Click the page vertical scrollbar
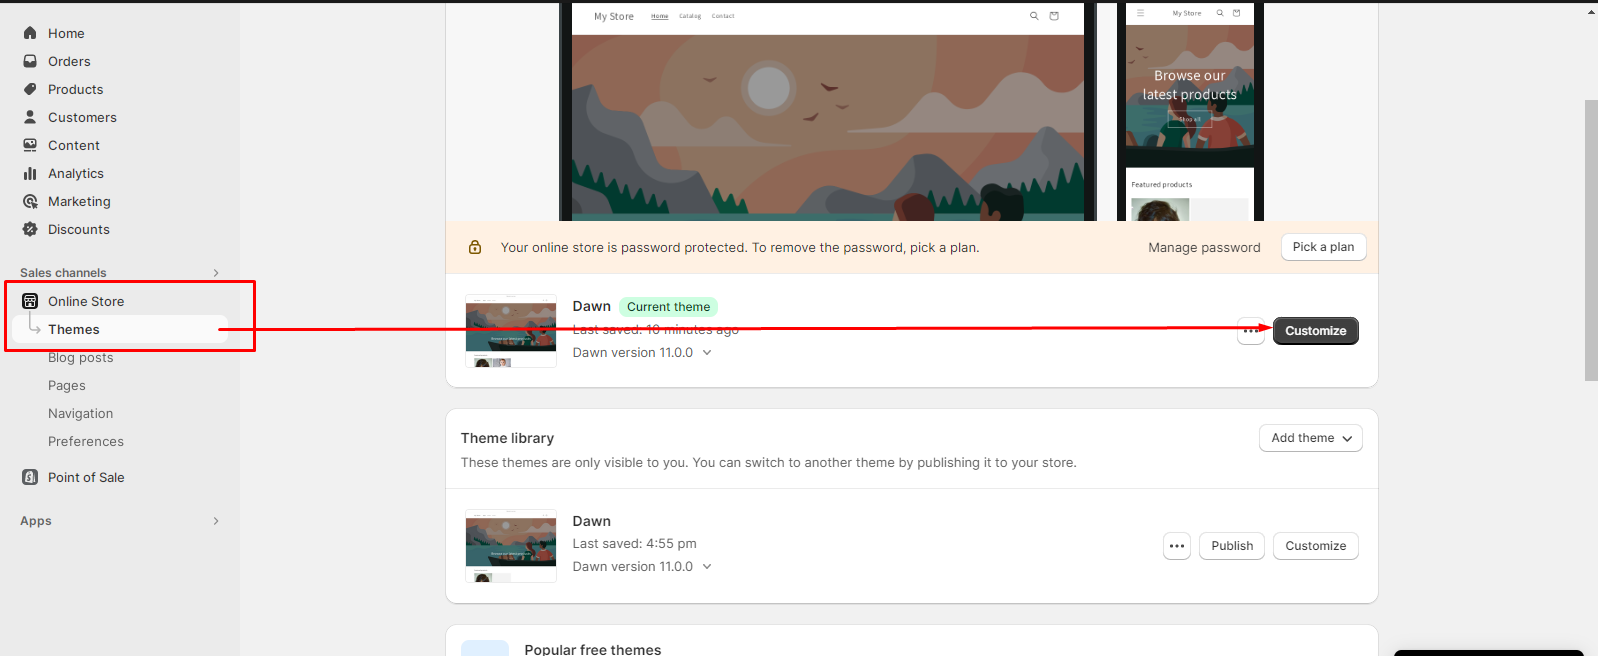 (1591, 240)
